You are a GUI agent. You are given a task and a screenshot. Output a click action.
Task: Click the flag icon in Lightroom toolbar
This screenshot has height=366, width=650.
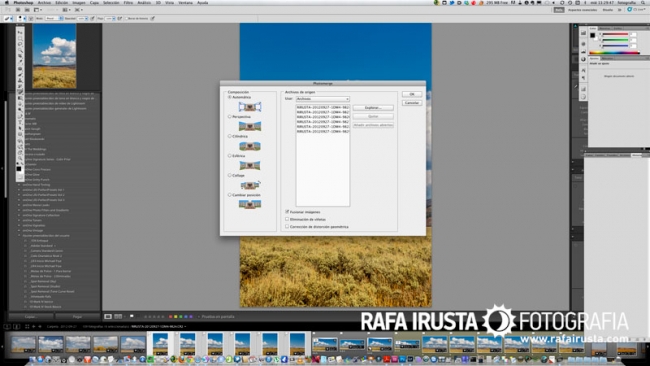tap(132, 316)
